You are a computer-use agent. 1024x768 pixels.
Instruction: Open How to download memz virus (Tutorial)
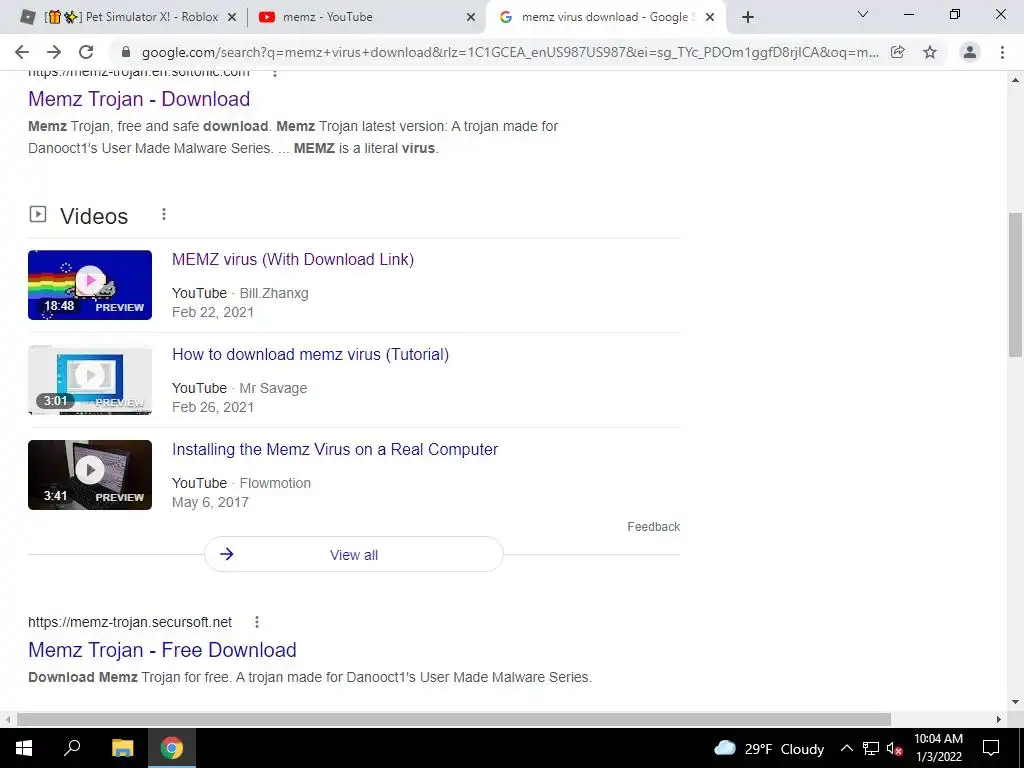point(310,355)
